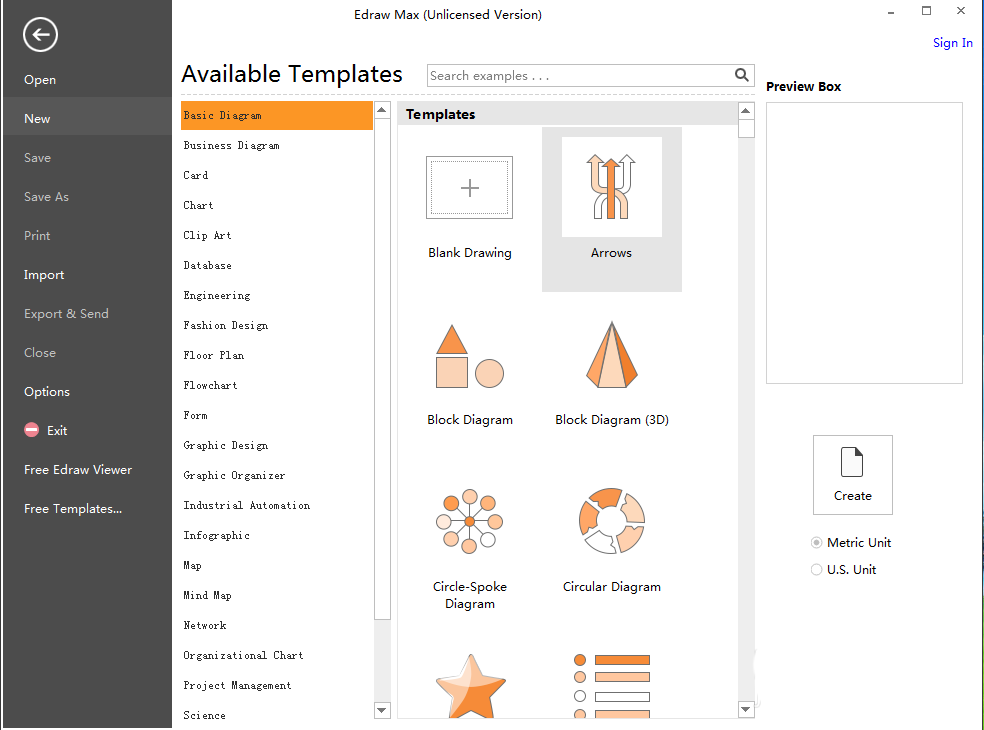The width and height of the screenshot is (984, 730).
Task: Click Save in the sidebar
Action: [38, 158]
